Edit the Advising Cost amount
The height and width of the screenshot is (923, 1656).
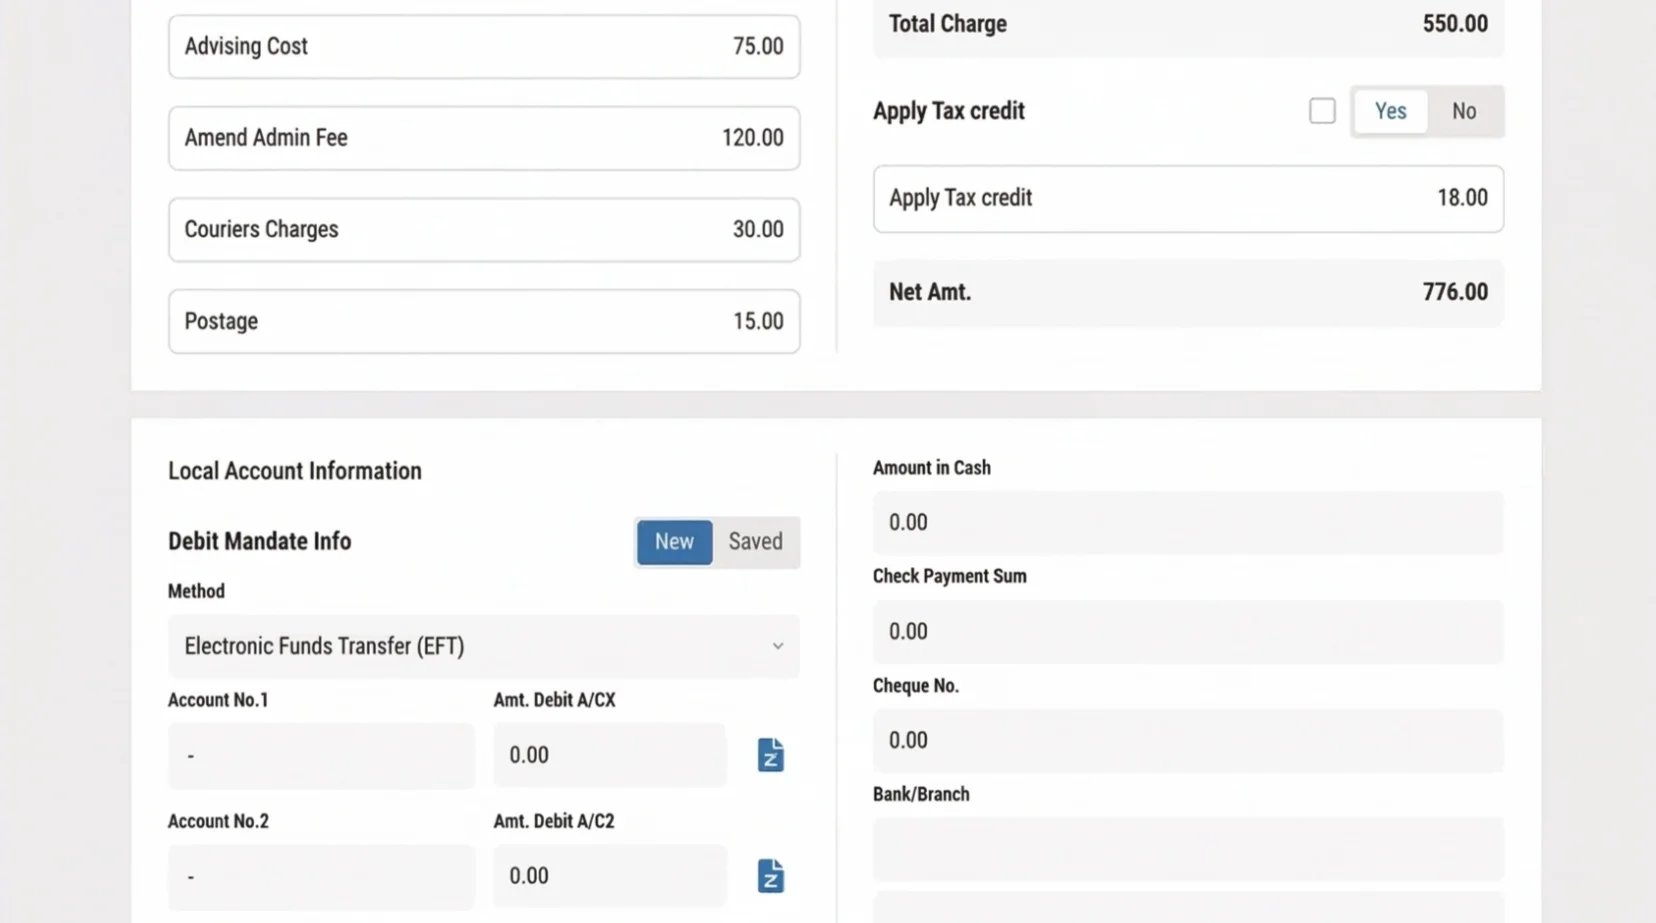[x=484, y=46]
